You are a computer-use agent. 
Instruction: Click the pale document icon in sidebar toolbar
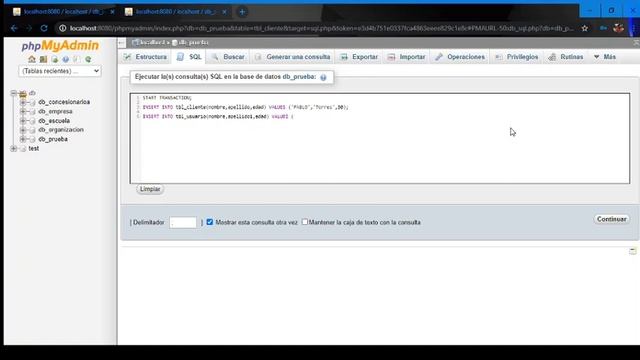click(x=76, y=59)
